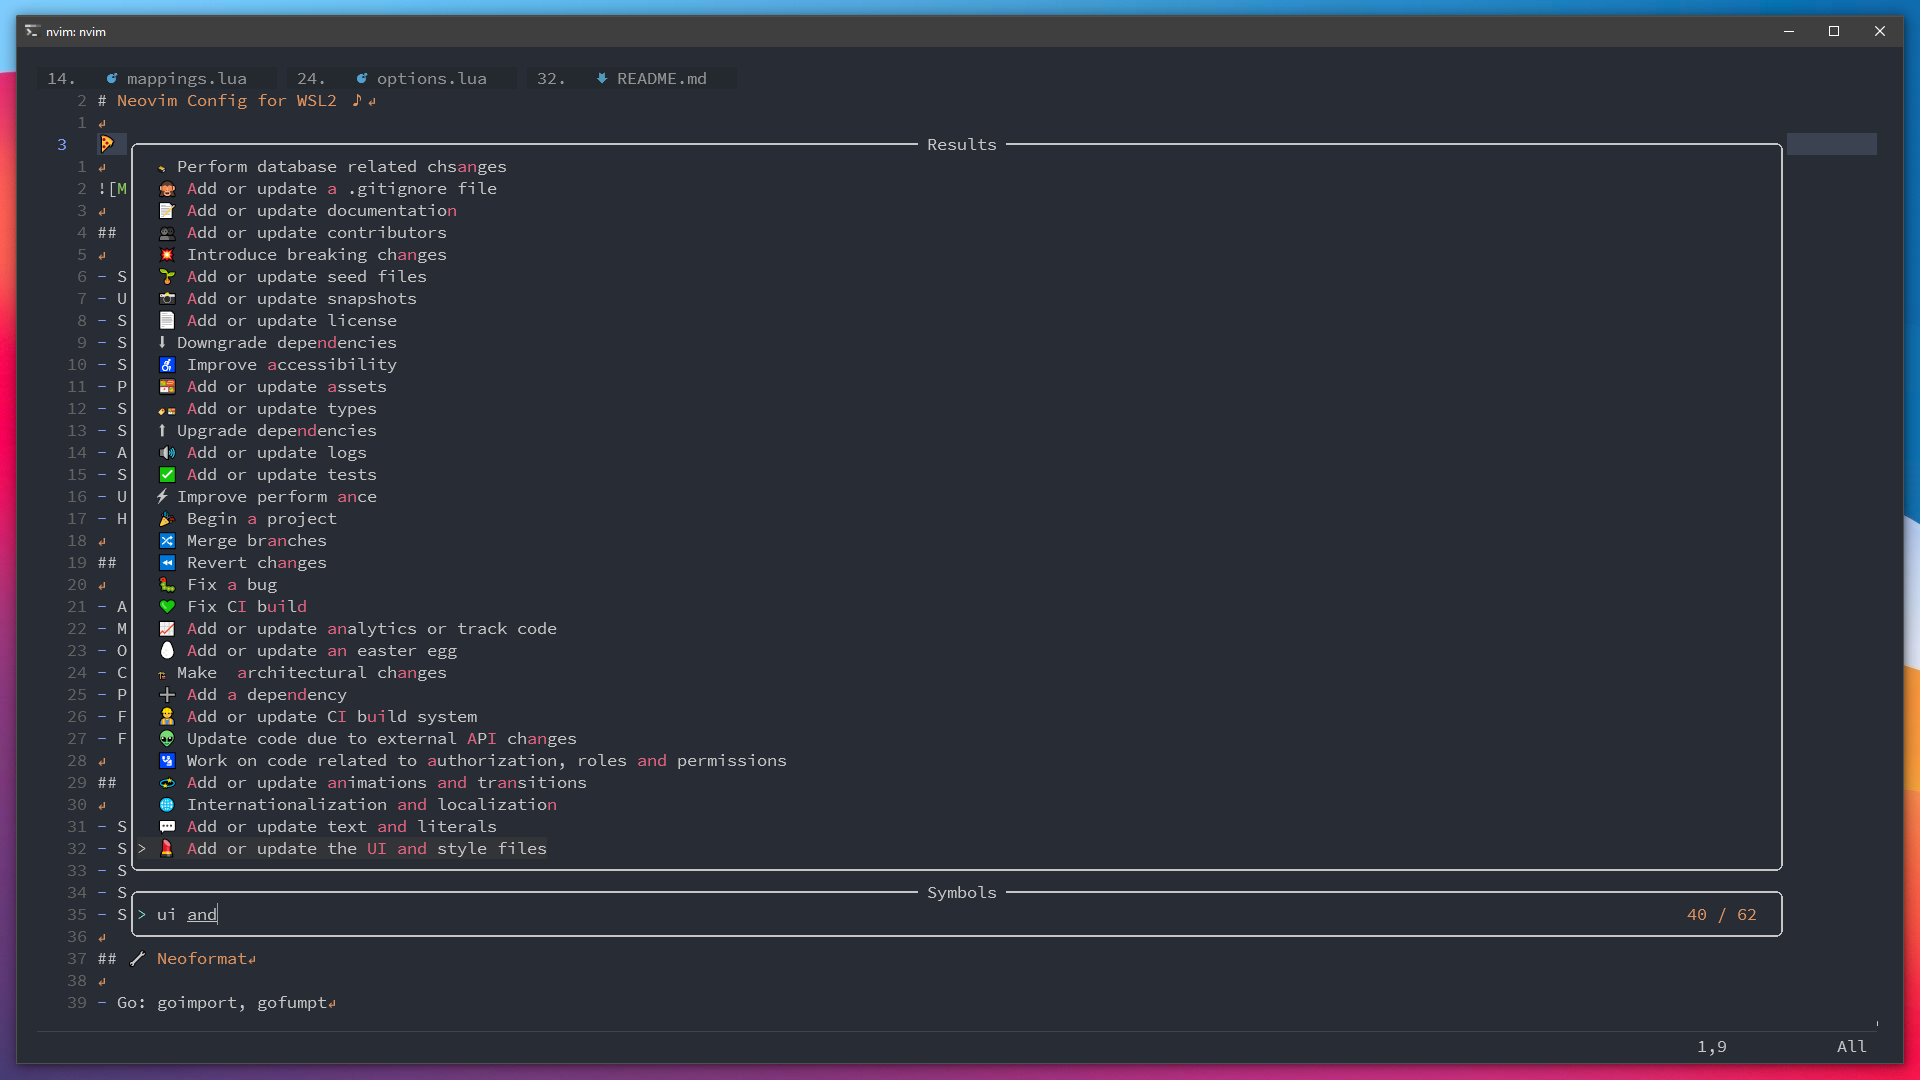
Task: Open the options.lua buffer tab
Action: 431,78
